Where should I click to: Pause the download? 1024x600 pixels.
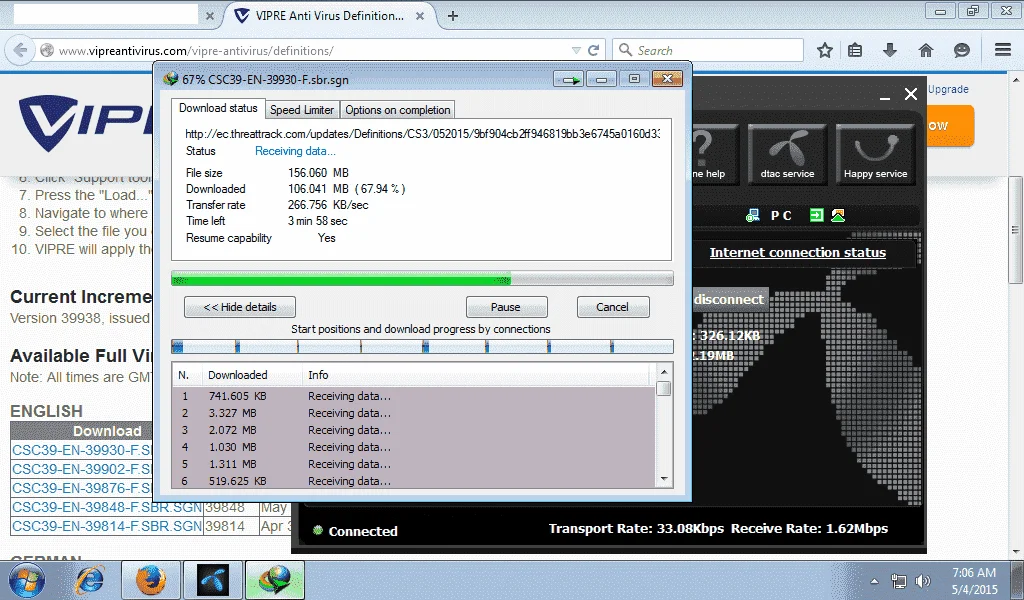506,307
